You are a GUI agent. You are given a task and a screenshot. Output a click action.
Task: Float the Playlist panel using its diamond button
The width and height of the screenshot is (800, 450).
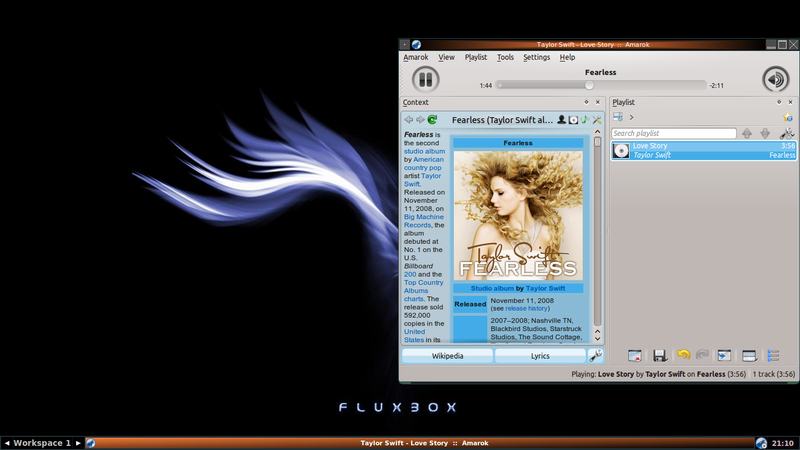point(779,102)
